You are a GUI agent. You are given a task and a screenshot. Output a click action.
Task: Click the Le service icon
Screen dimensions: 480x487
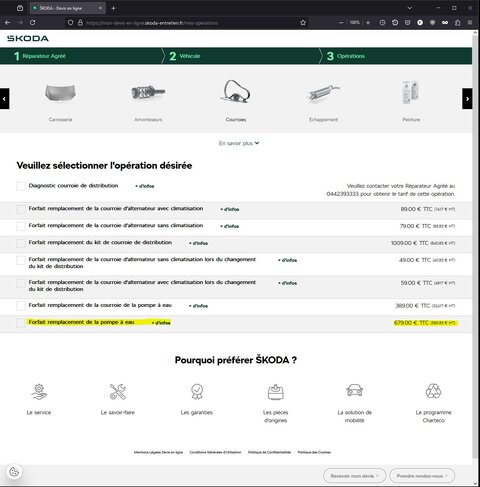point(39,392)
